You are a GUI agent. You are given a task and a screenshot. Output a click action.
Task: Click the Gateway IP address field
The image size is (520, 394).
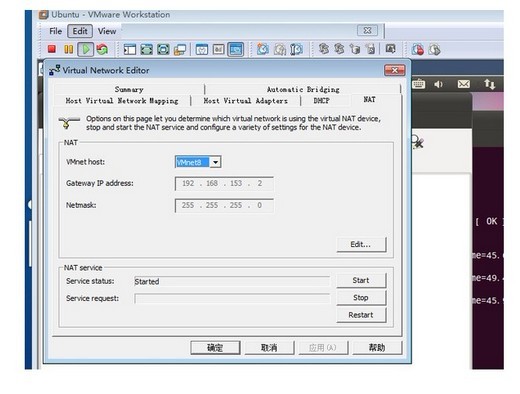point(224,183)
